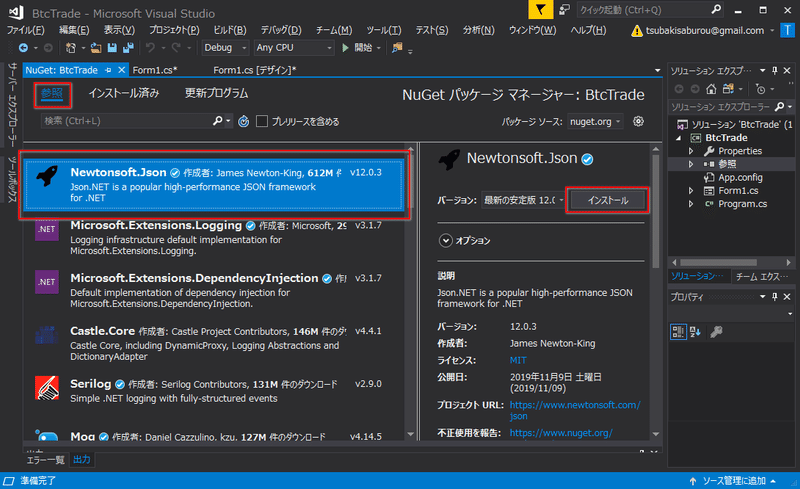Open the document tab overflow dropdown
The height and width of the screenshot is (489, 800).
(x=657, y=70)
